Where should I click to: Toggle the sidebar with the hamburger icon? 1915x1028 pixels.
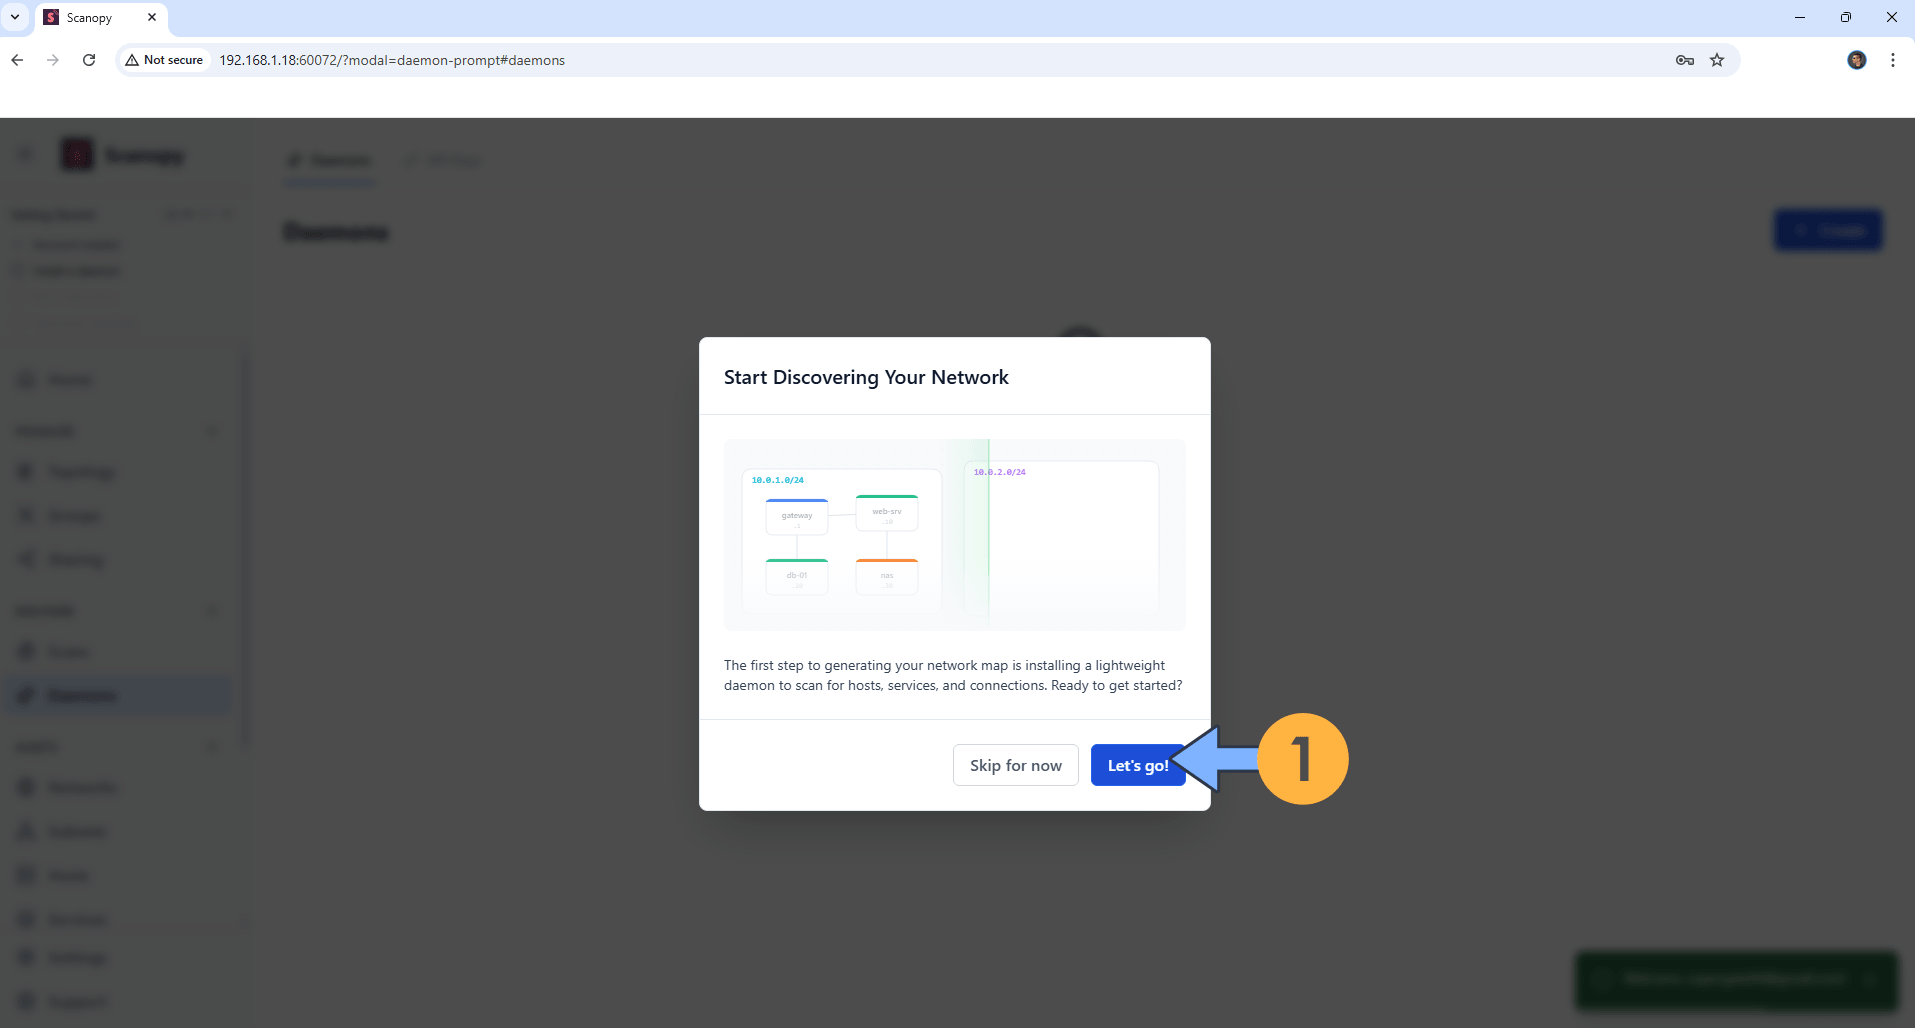[x=25, y=153]
